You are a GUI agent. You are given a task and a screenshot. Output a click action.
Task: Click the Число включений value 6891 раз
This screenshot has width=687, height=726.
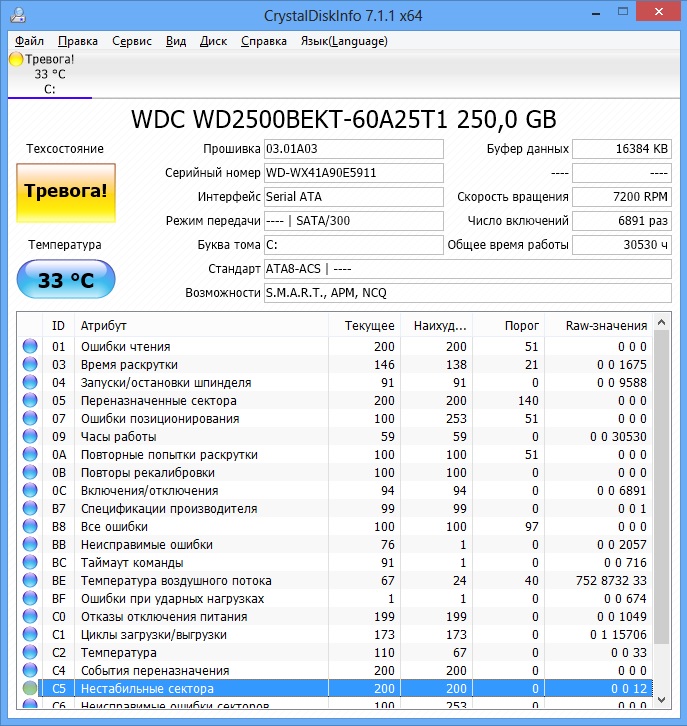coord(622,221)
